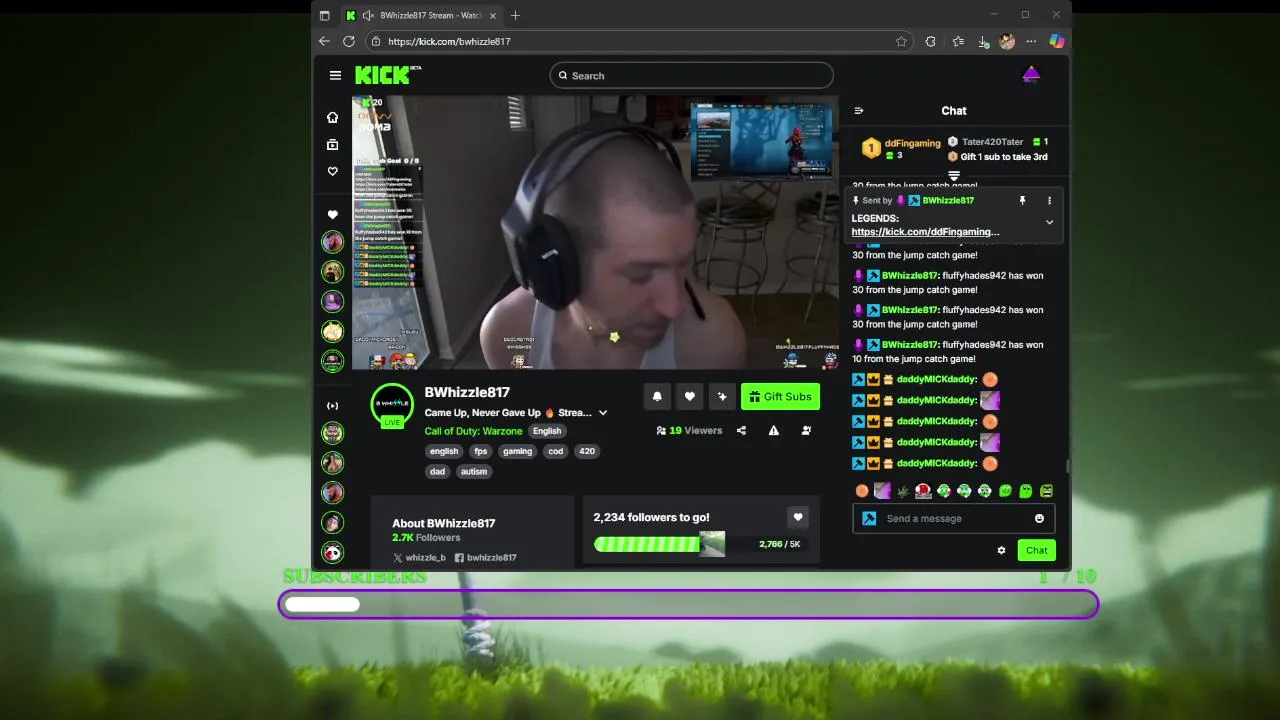Unpin the pinned chat message
The height and width of the screenshot is (720, 1280).
point(1022,200)
